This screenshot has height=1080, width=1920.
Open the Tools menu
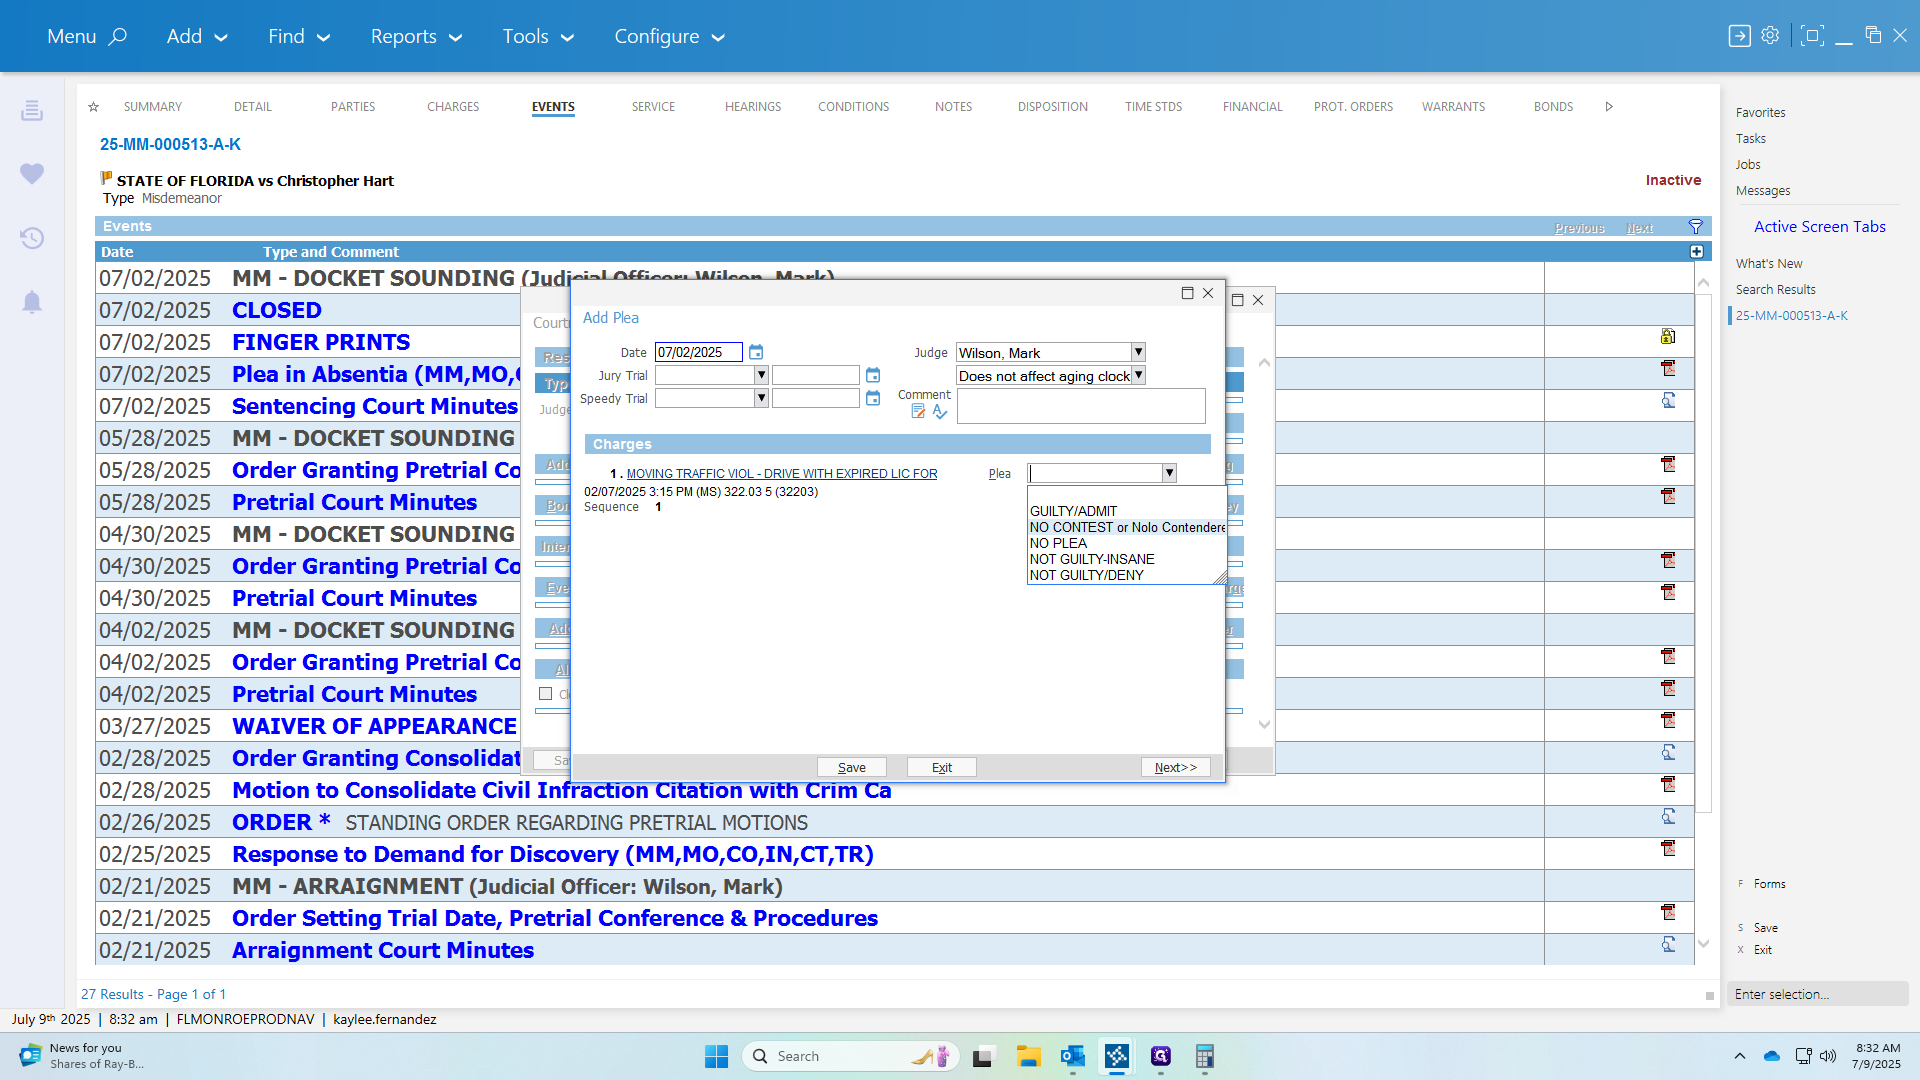tap(538, 37)
